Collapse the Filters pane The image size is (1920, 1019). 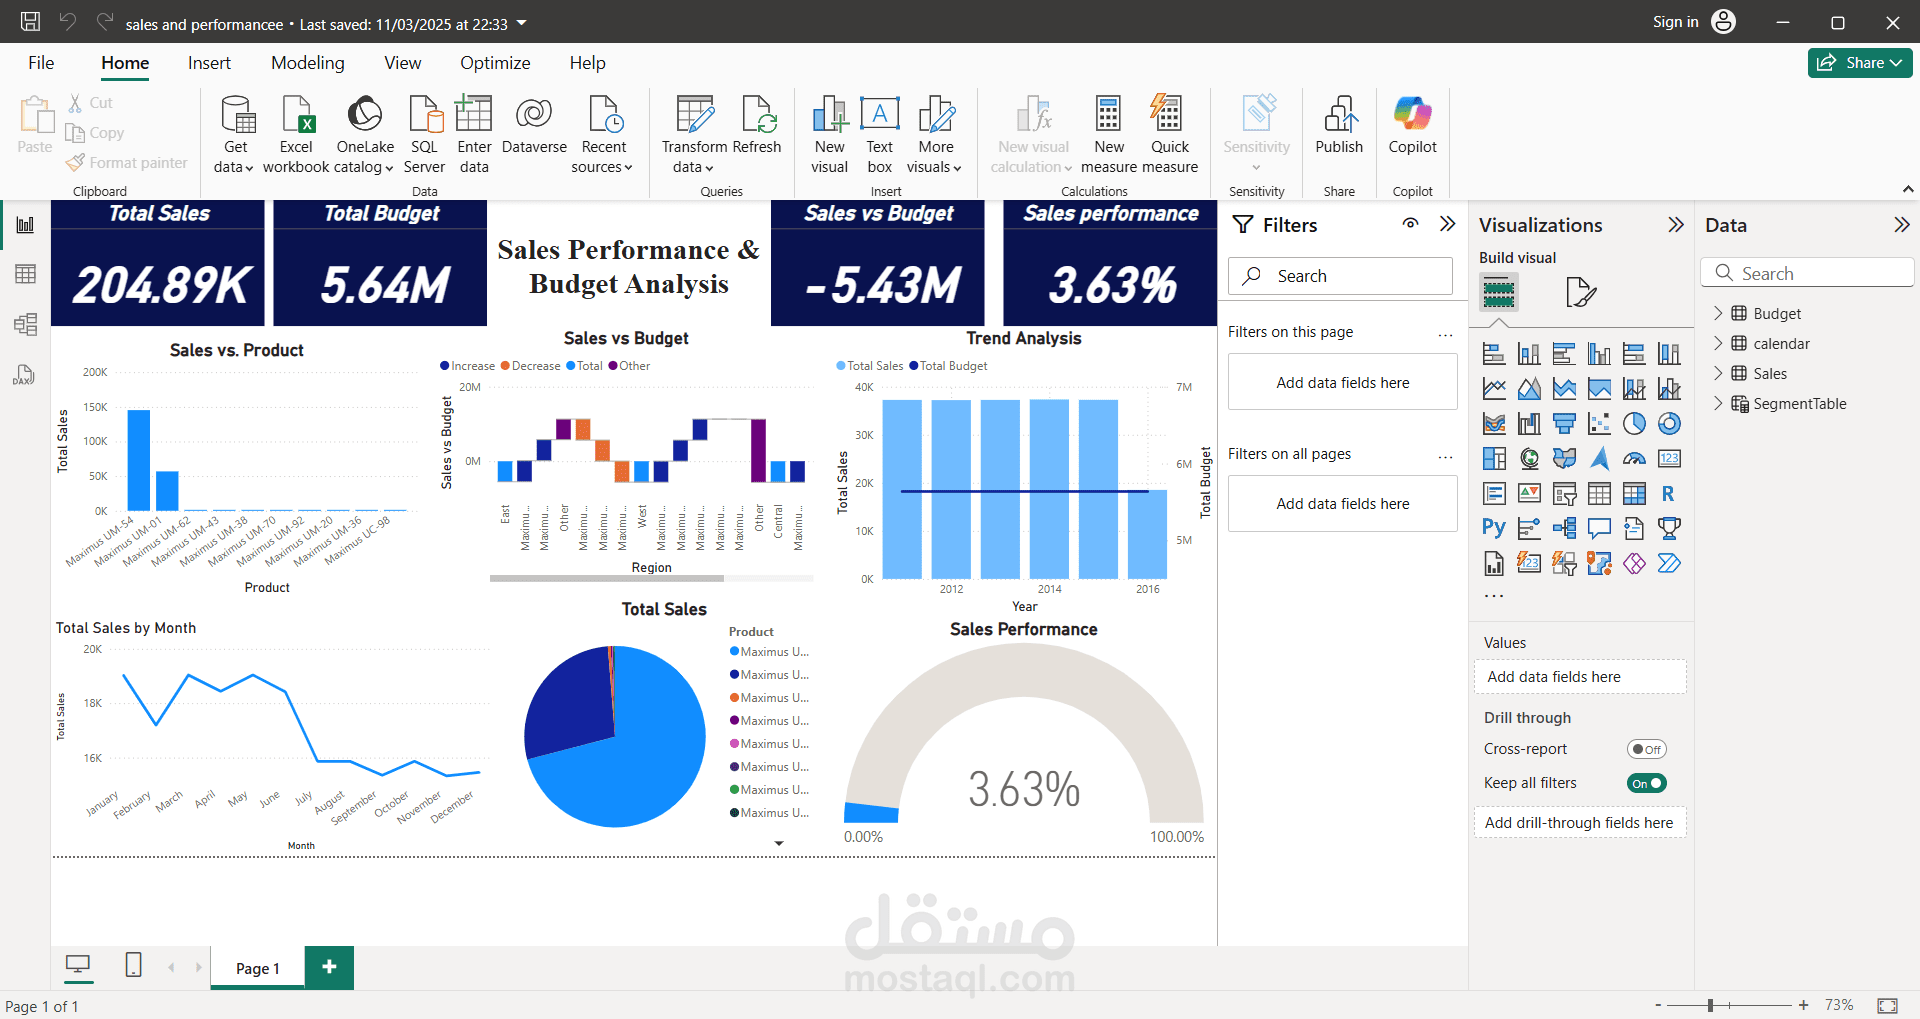click(x=1447, y=224)
